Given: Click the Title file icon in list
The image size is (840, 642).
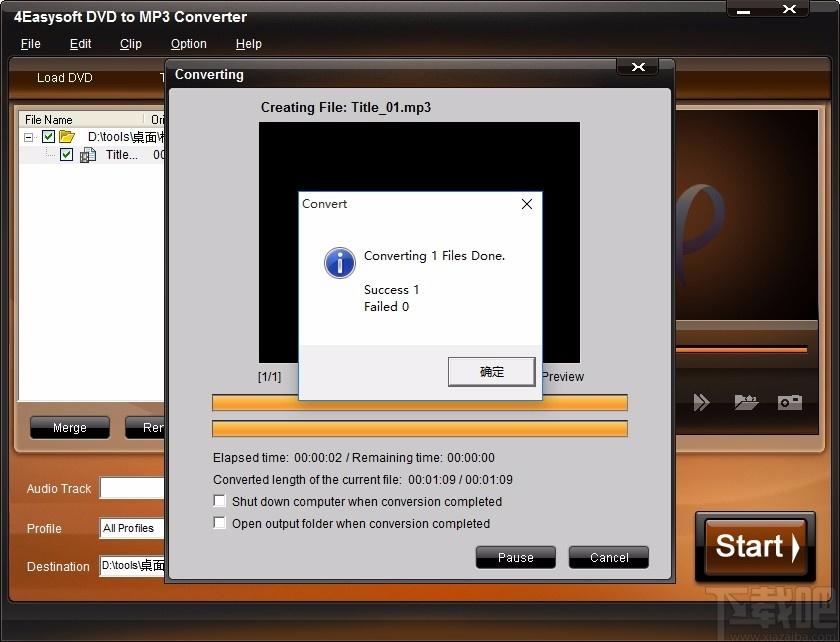Looking at the screenshot, I should (87, 155).
